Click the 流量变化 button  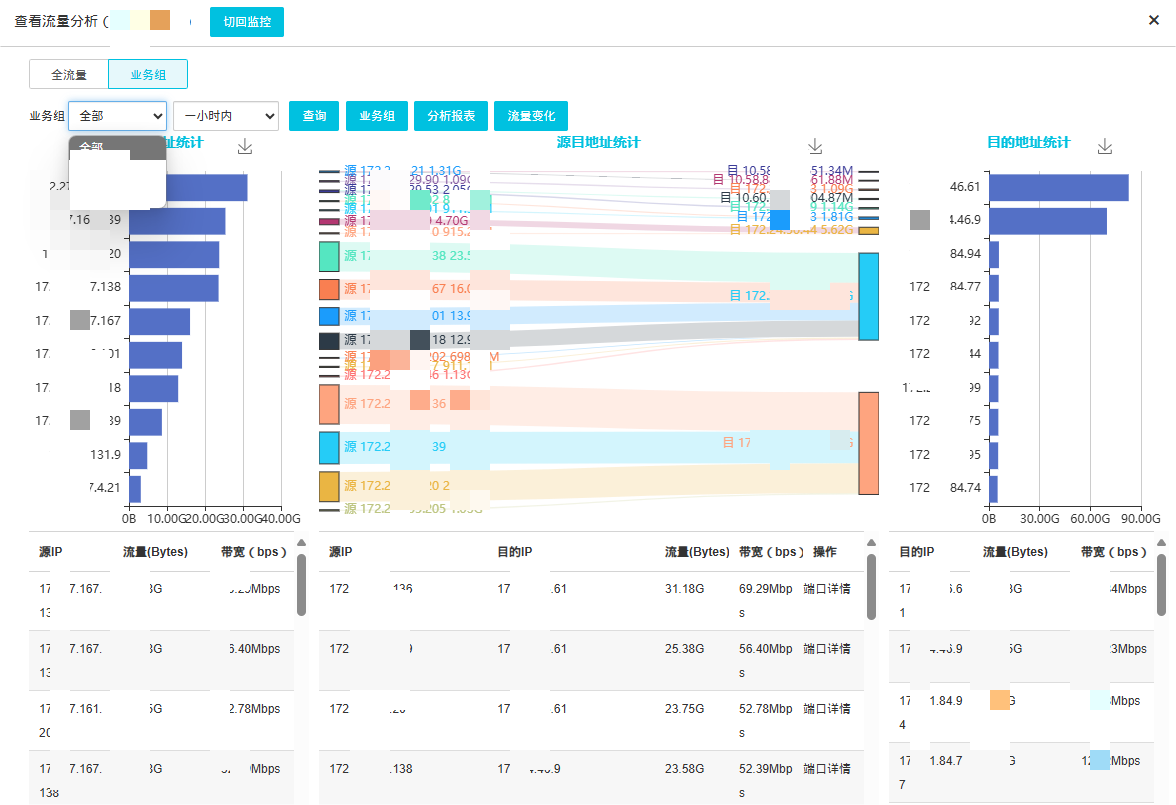(531, 116)
